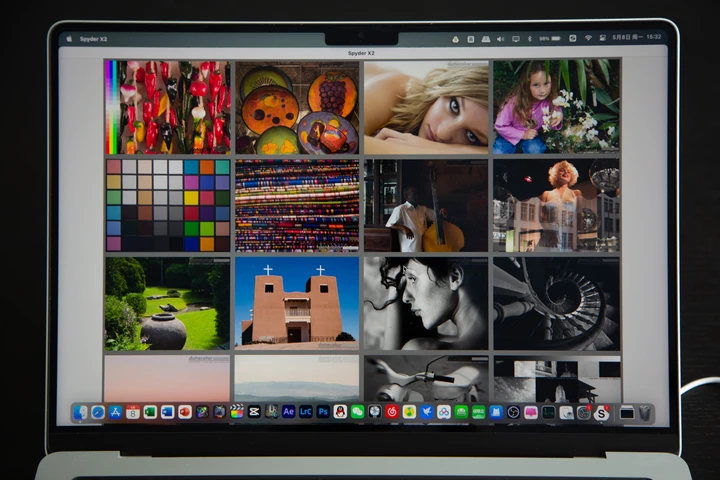Open the Spyder X2 app menu

coord(93,39)
